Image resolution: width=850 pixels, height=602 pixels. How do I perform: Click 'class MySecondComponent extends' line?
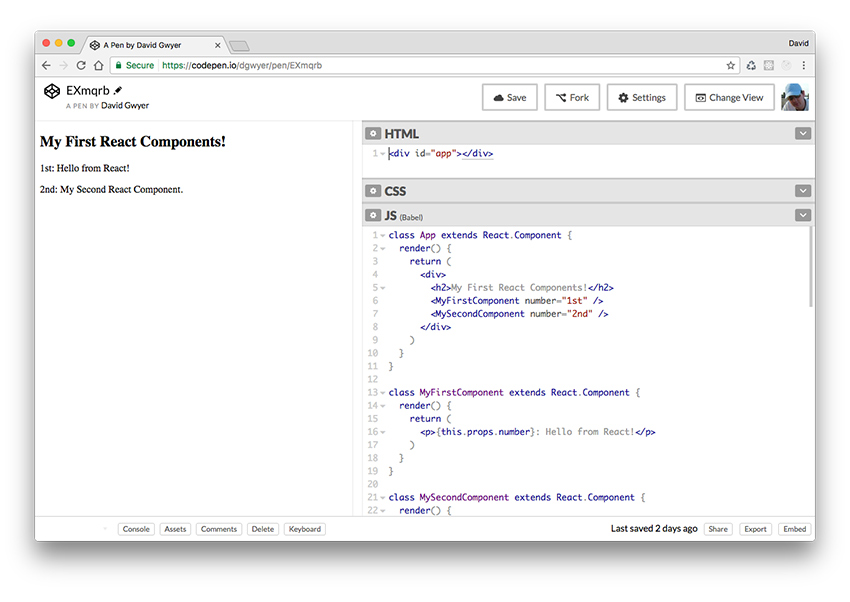[x=517, y=497]
